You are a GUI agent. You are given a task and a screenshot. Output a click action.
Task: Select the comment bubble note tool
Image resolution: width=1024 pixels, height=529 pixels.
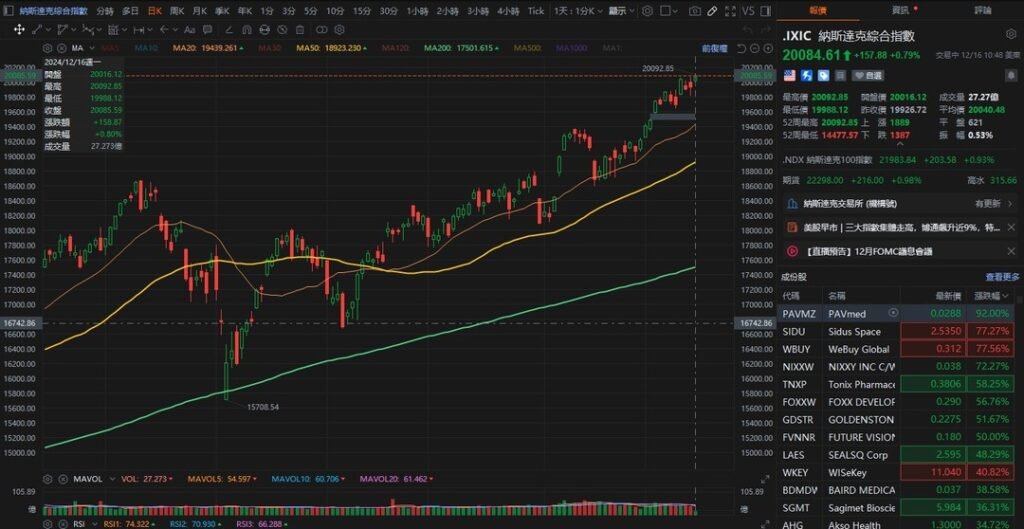click(x=207, y=29)
